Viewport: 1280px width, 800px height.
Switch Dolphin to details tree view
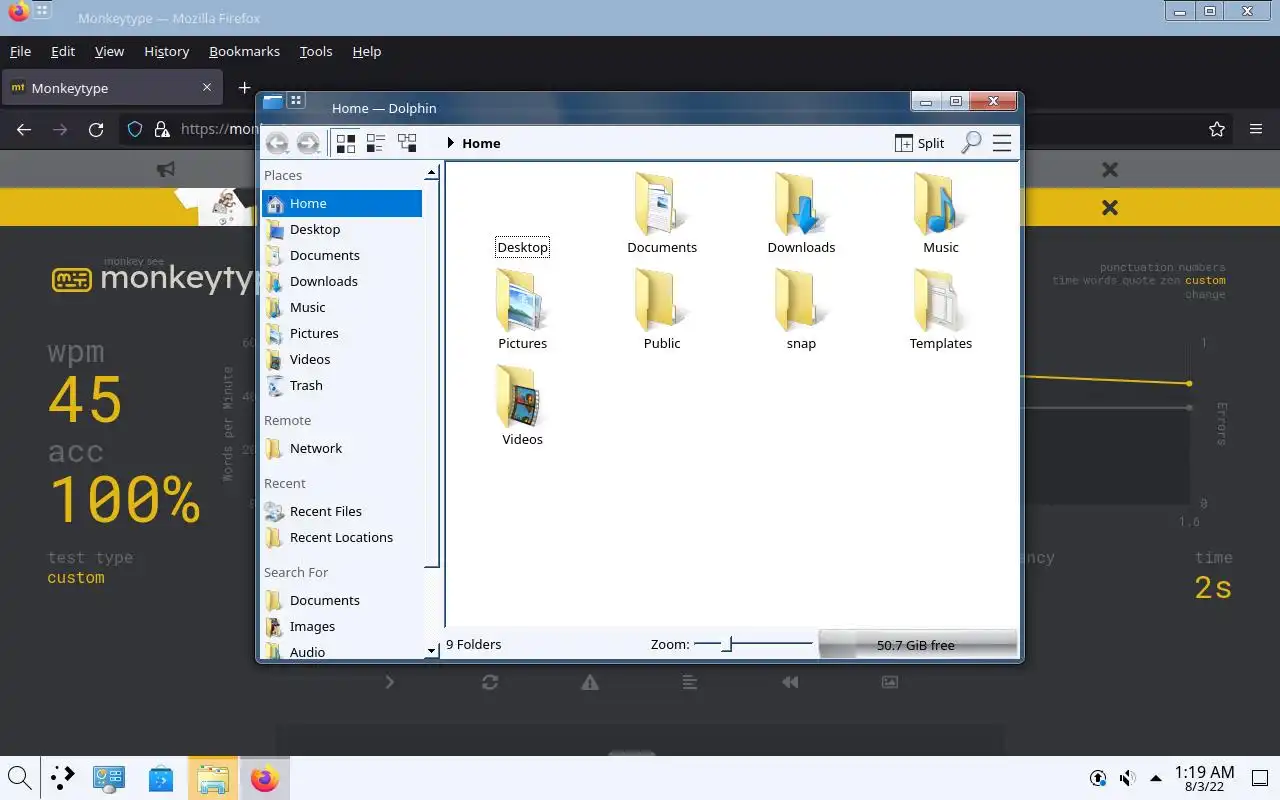click(x=407, y=143)
